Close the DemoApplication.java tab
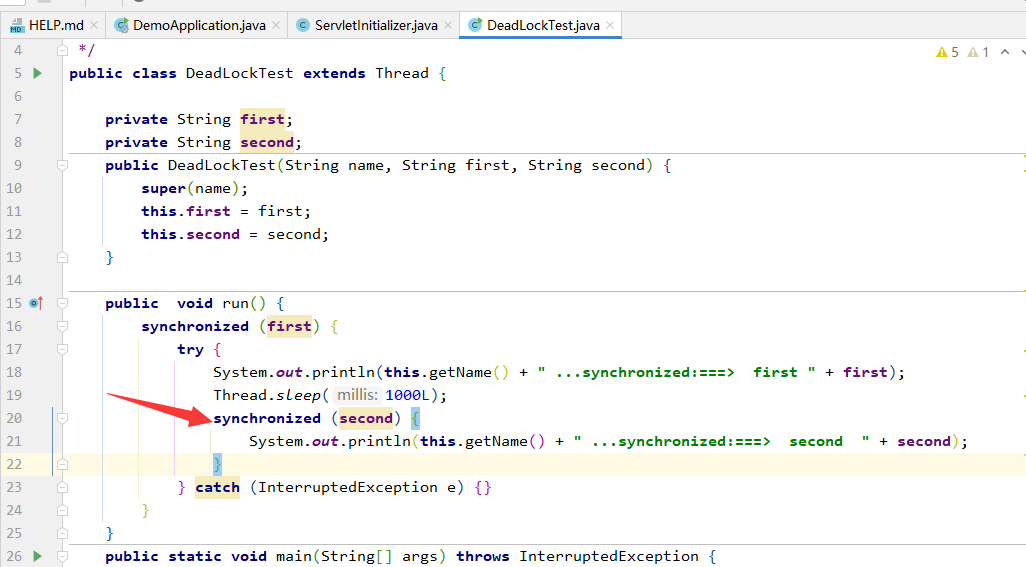Image resolution: width=1026 pixels, height=567 pixels. pyautogui.click(x=276, y=26)
